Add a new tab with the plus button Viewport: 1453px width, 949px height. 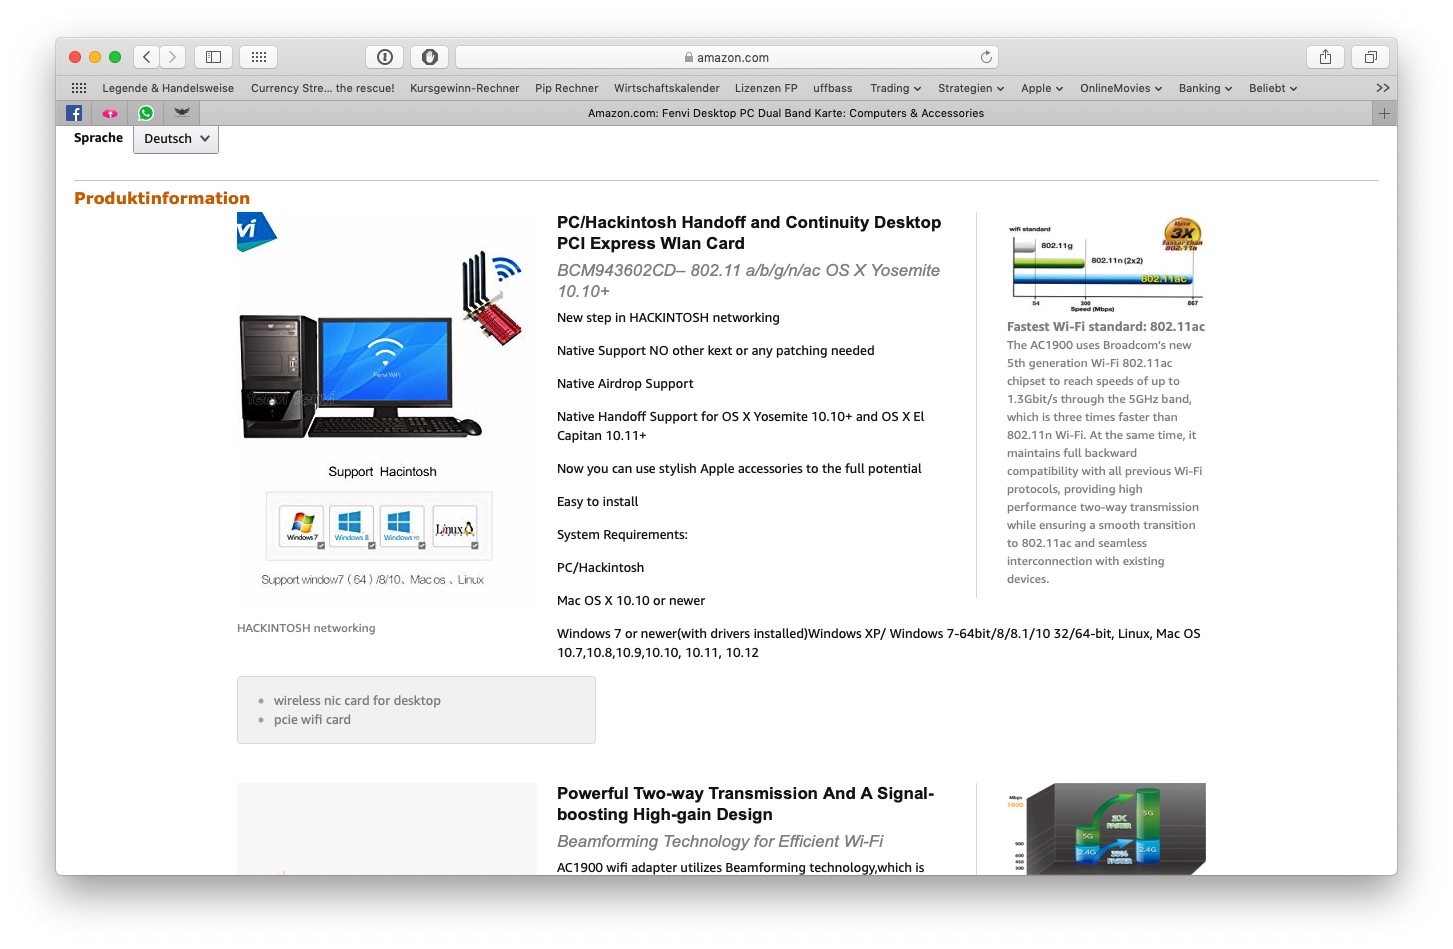(x=1384, y=113)
